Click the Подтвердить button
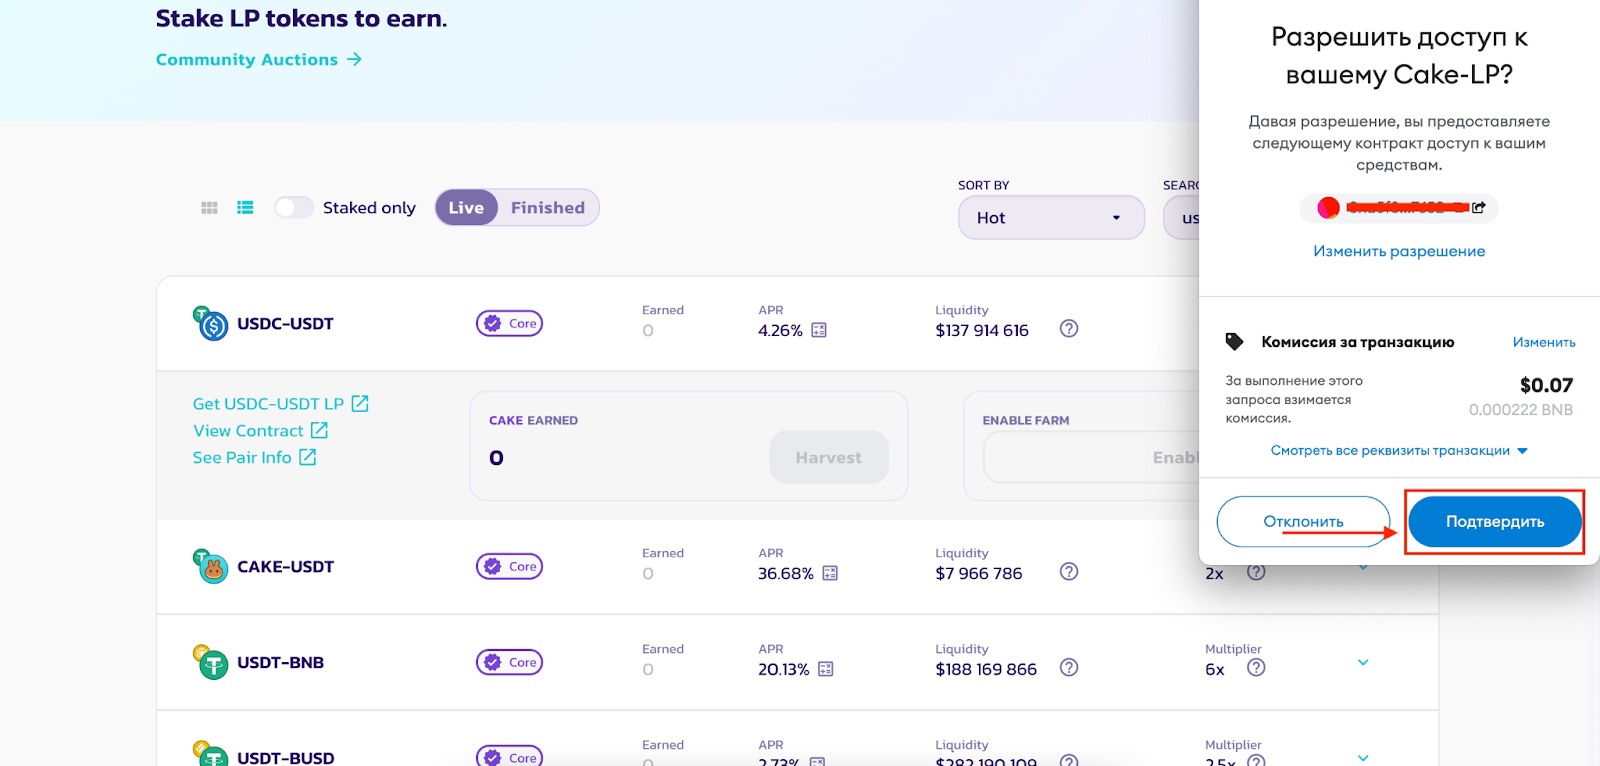 [1495, 521]
